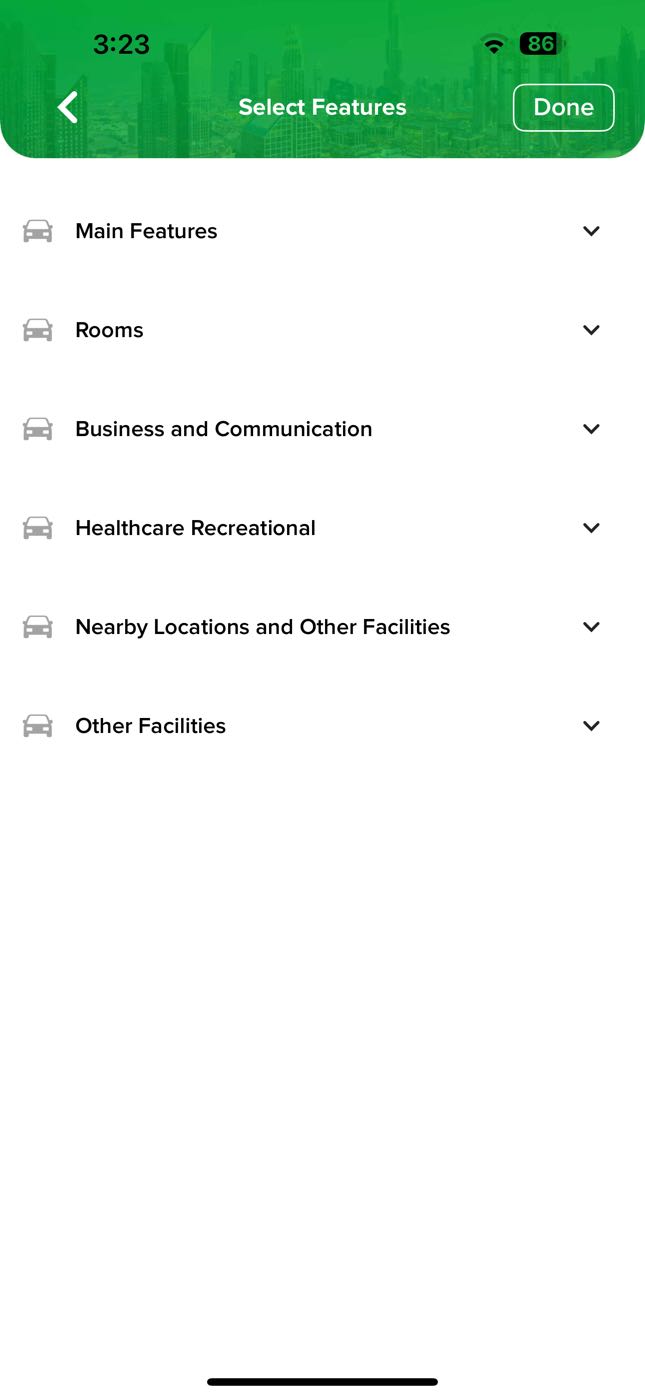The height and width of the screenshot is (1398, 645).
Task: Open the Business and Communication chevron
Action: click(591, 429)
